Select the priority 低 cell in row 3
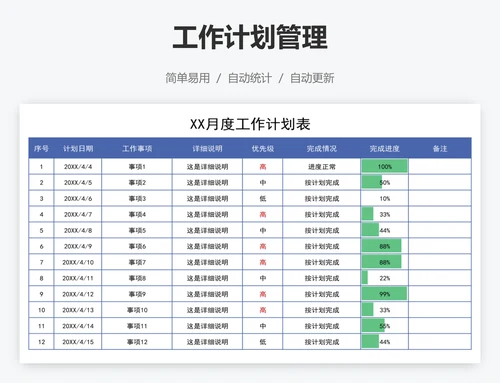The width and height of the screenshot is (500, 383). pos(263,198)
